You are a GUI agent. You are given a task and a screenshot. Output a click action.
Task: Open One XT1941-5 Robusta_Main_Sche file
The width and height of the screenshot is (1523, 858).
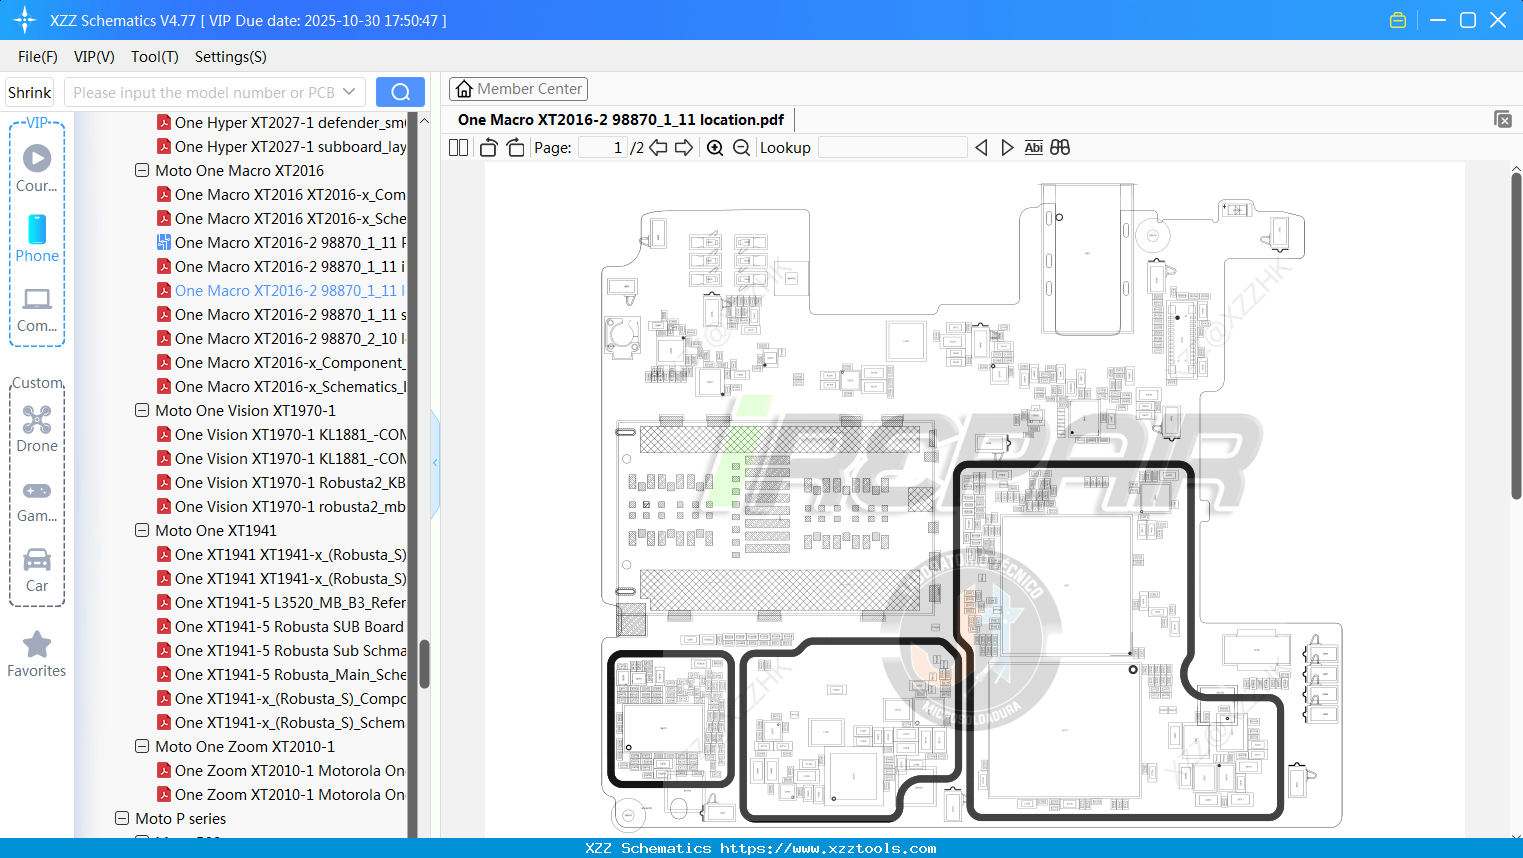pos(281,674)
